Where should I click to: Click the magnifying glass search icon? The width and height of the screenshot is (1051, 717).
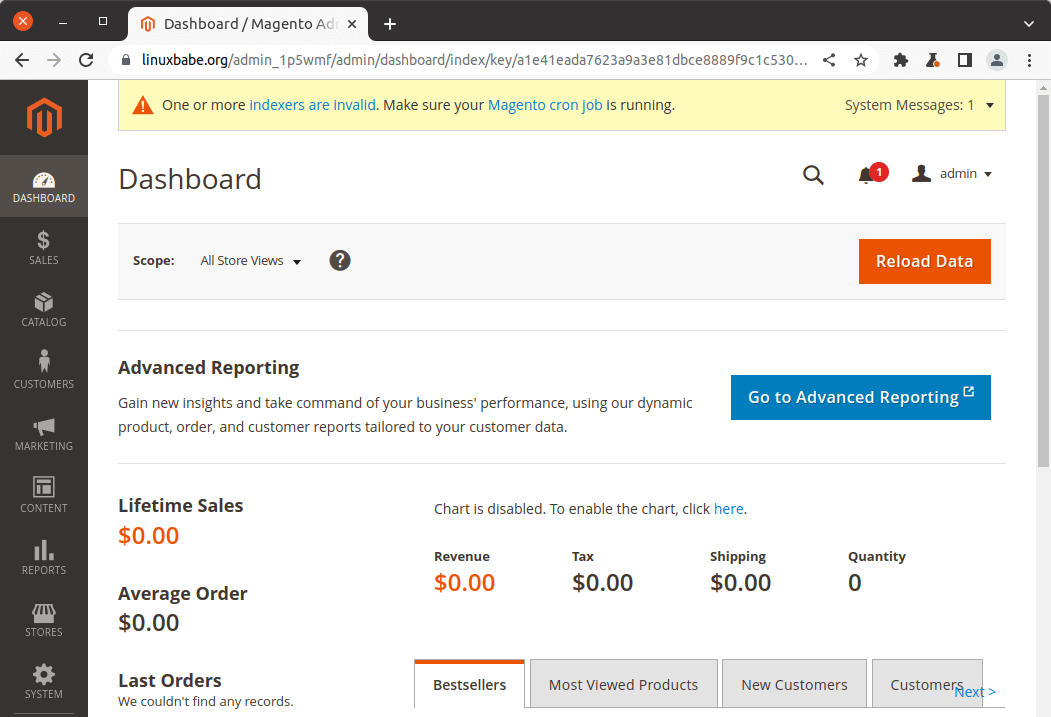813,175
